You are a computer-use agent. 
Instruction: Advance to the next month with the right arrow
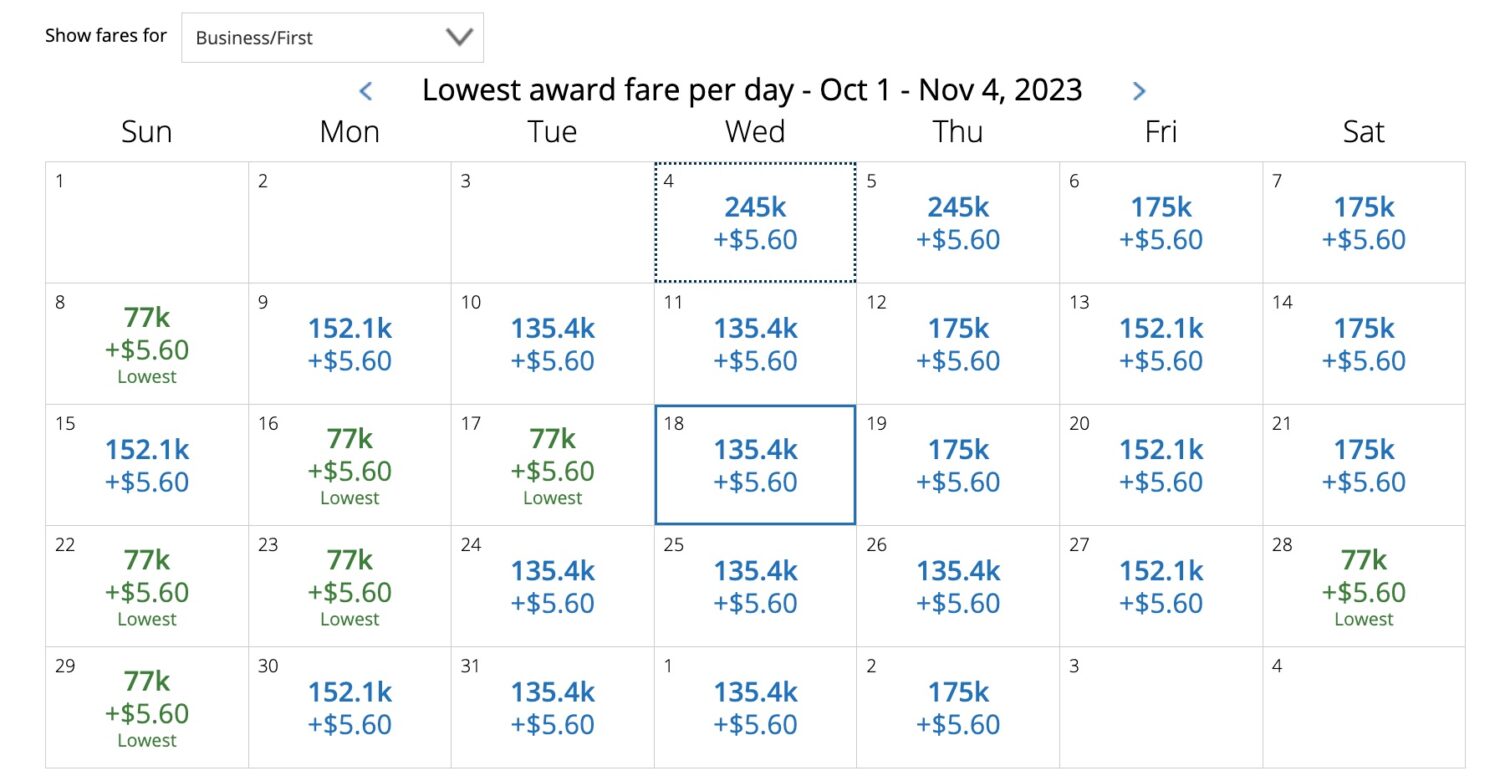point(1139,90)
